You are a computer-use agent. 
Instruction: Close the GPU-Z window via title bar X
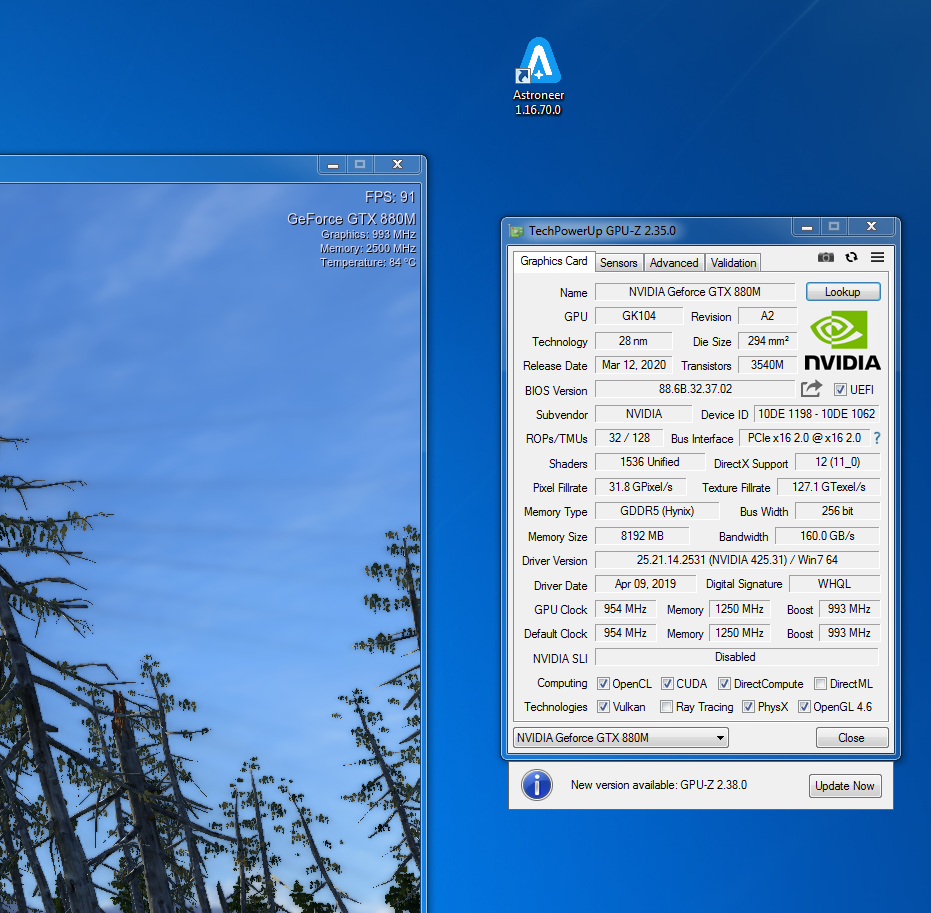coord(872,226)
